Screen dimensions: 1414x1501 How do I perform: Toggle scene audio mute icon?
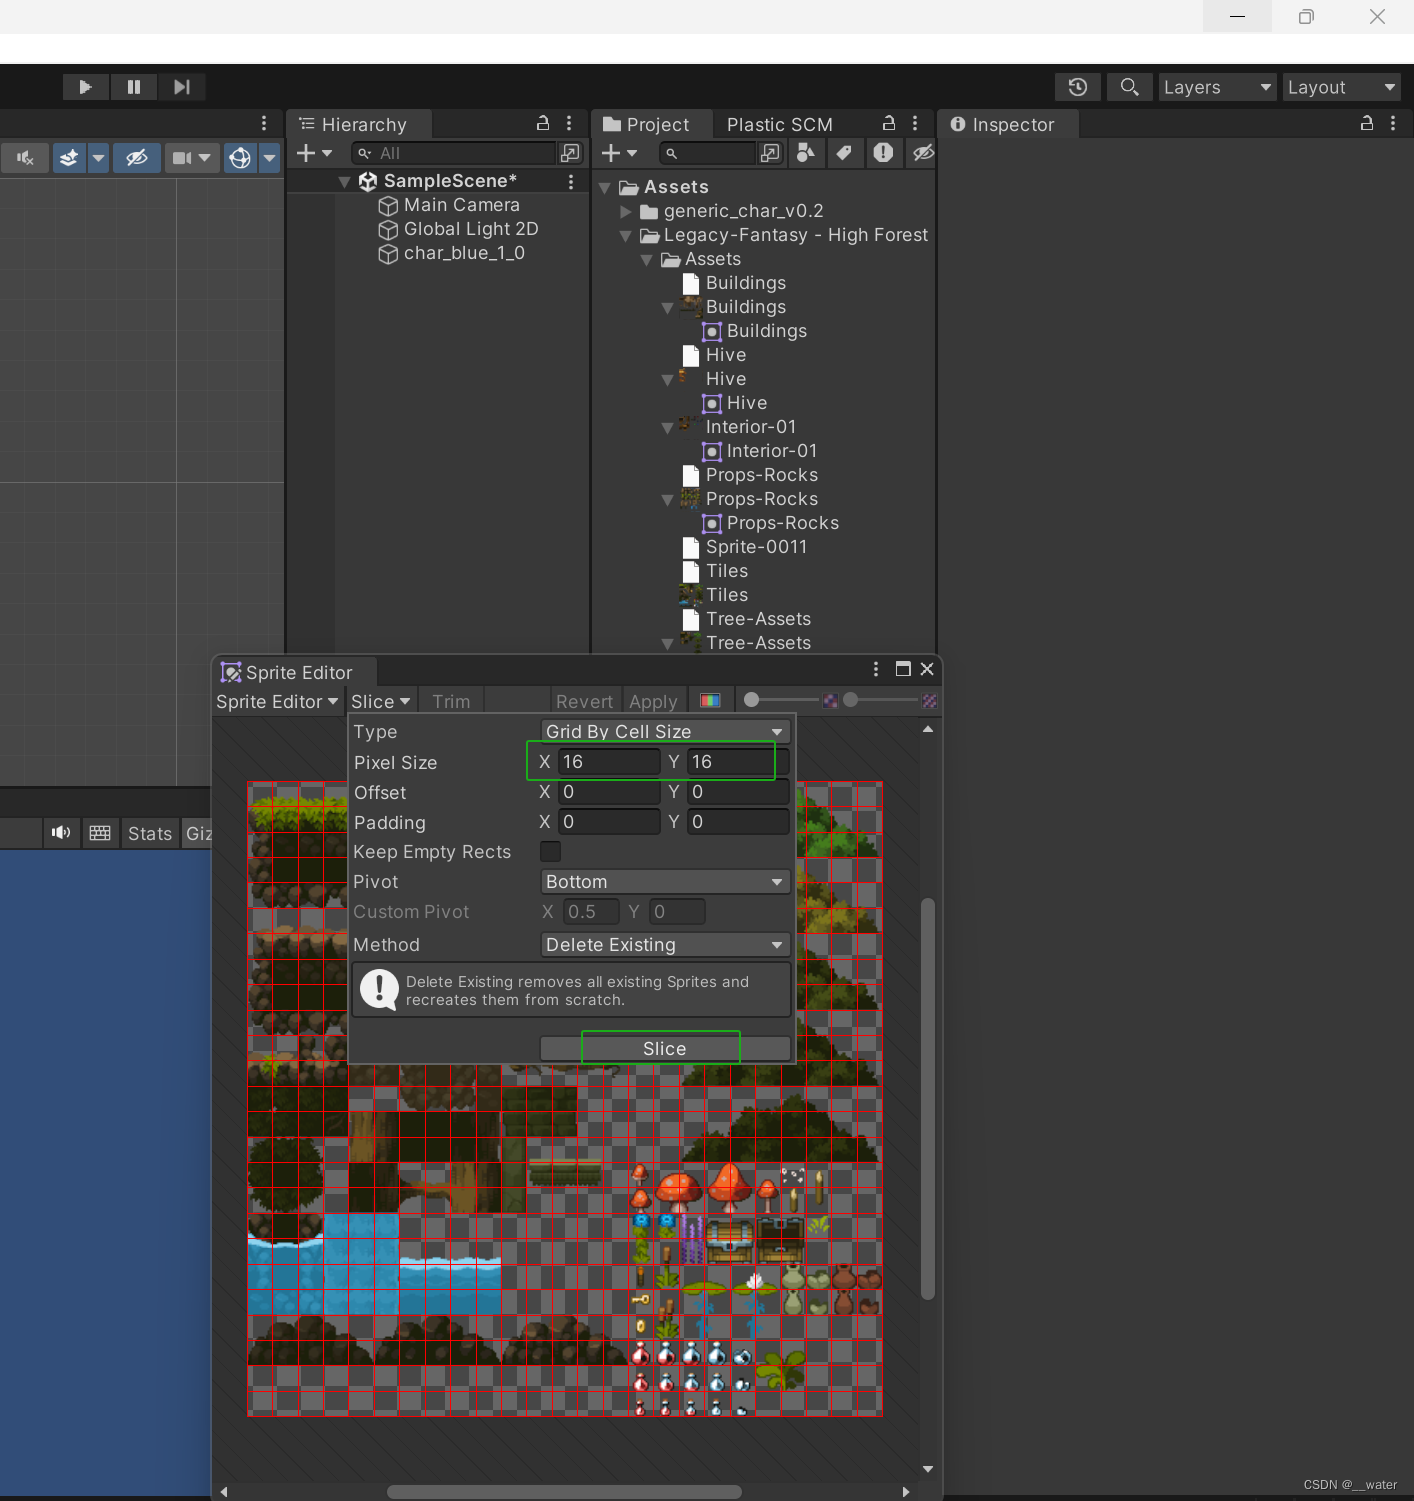pyautogui.click(x=25, y=157)
